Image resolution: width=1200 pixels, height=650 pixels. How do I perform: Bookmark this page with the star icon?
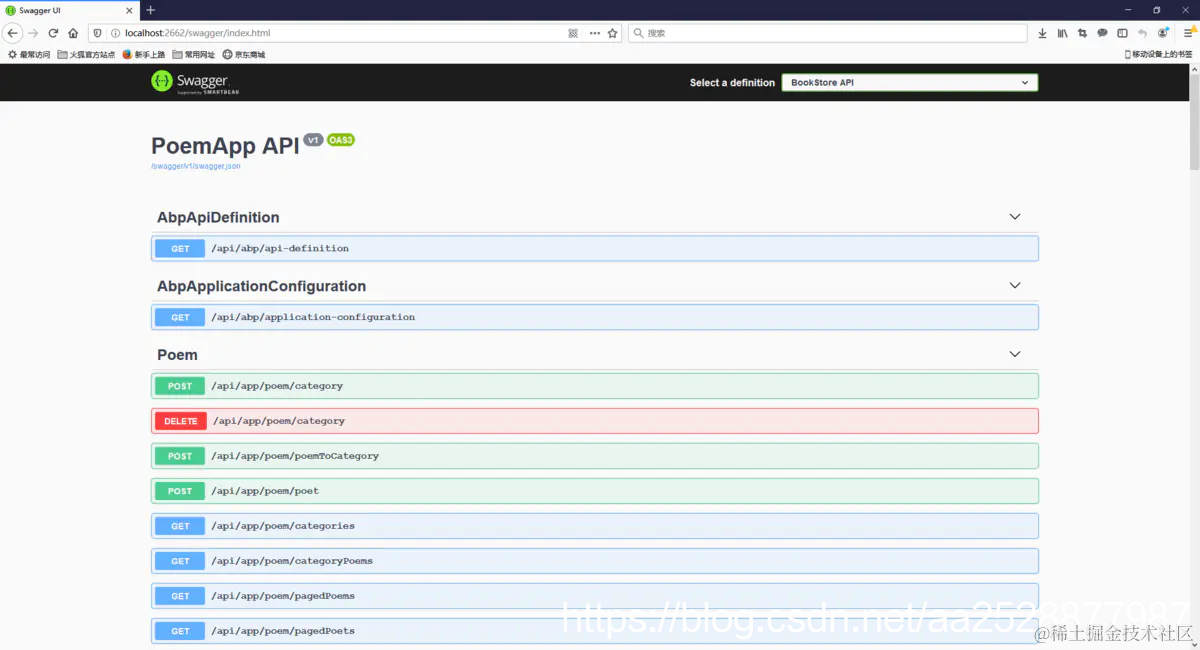click(613, 33)
